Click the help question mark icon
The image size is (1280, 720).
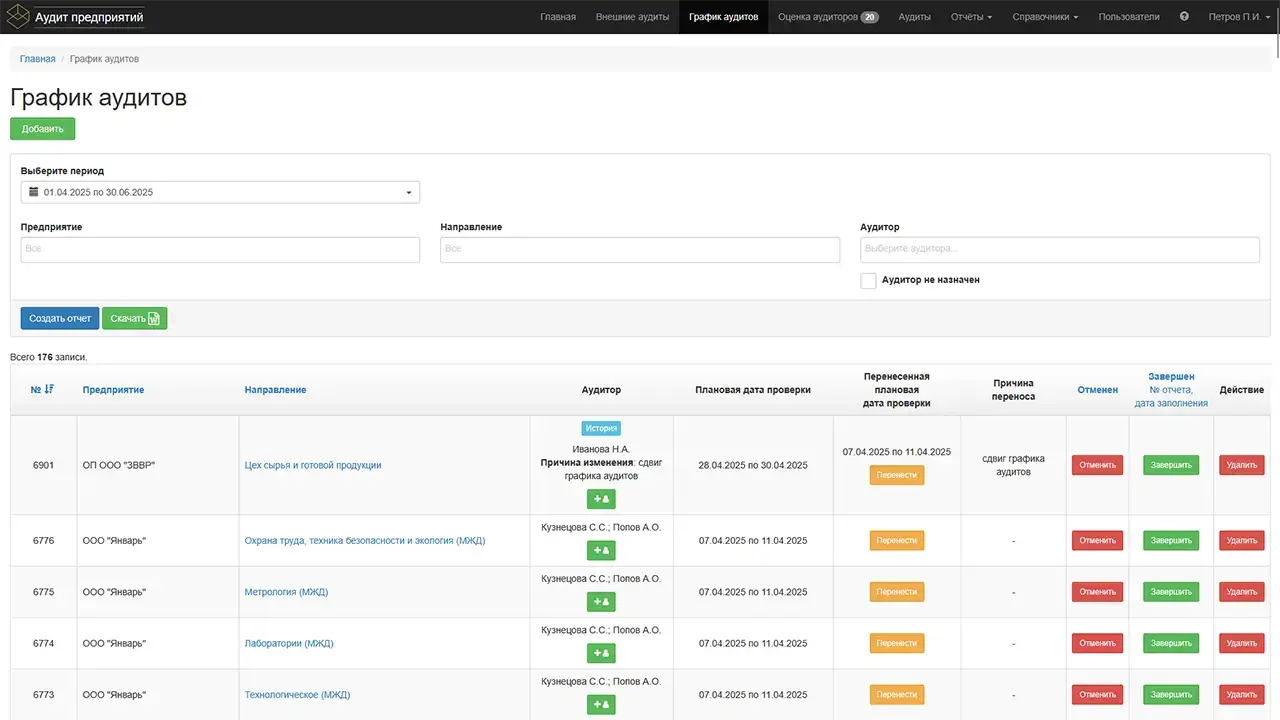pos(1184,17)
